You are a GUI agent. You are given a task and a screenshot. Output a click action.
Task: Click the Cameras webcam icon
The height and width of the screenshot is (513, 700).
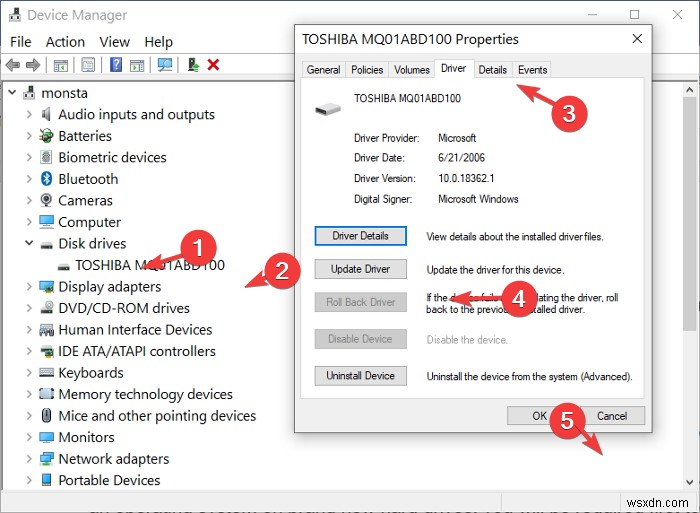pyautogui.click(x=46, y=200)
